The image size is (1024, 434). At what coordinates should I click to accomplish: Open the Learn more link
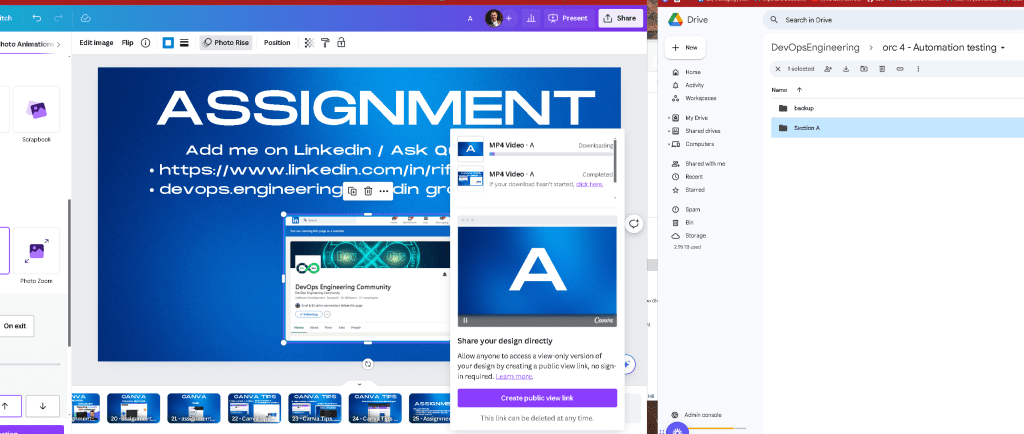click(514, 377)
